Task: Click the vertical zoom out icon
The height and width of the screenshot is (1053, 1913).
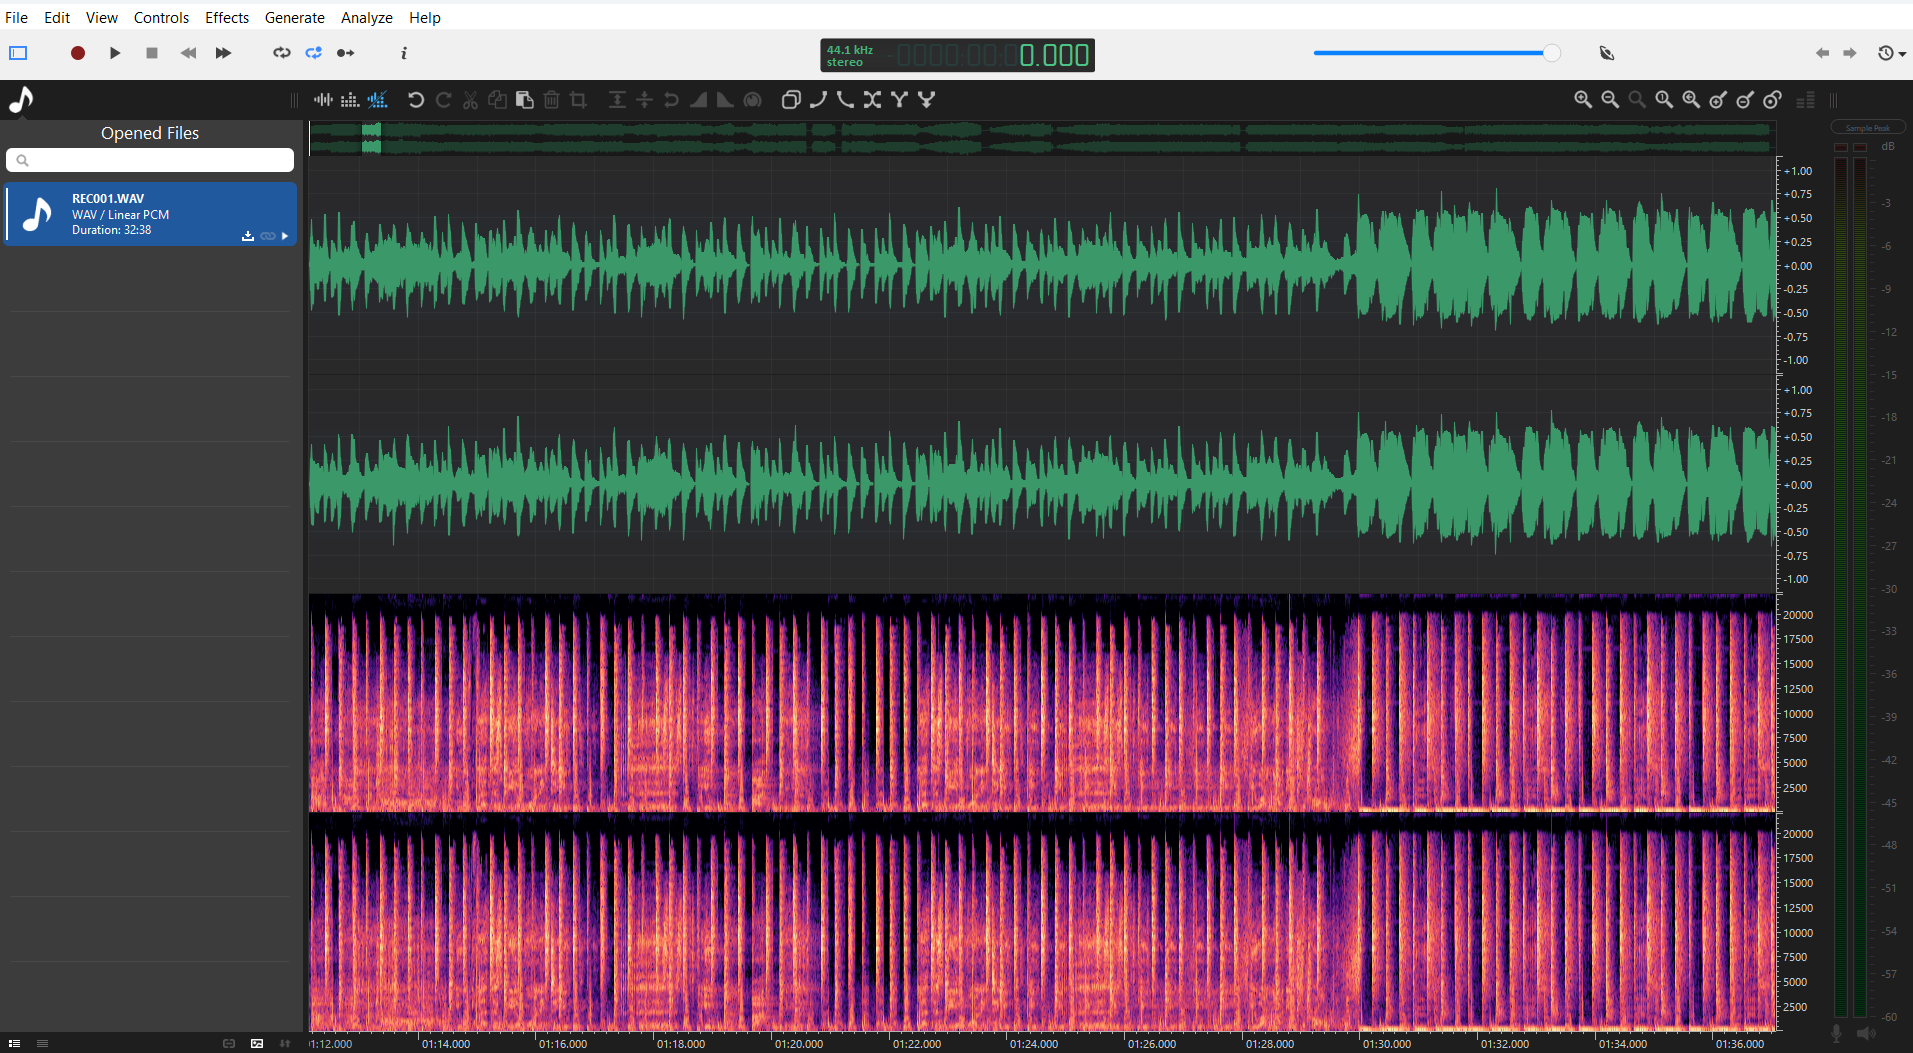Action: click(1745, 100)
